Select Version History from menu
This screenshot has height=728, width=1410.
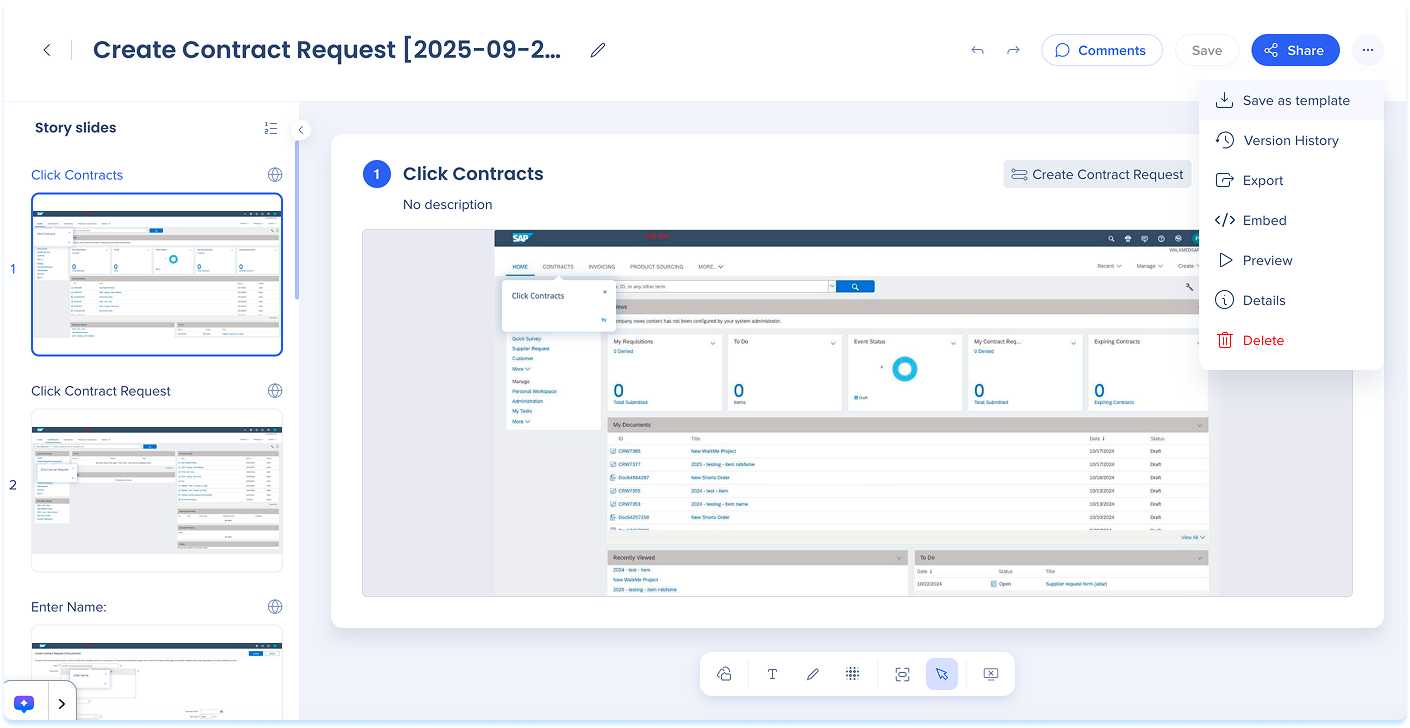[1290, 141]
